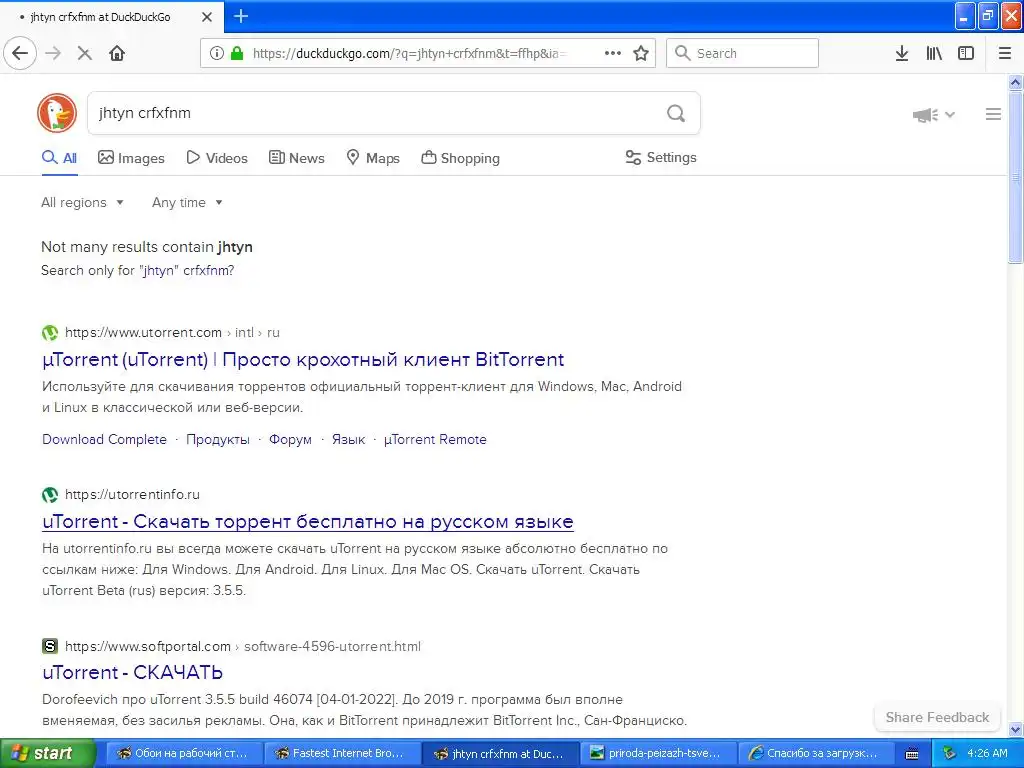1024x768 pixels.
Task: Open the Windows start button
Action: [48, 753]
